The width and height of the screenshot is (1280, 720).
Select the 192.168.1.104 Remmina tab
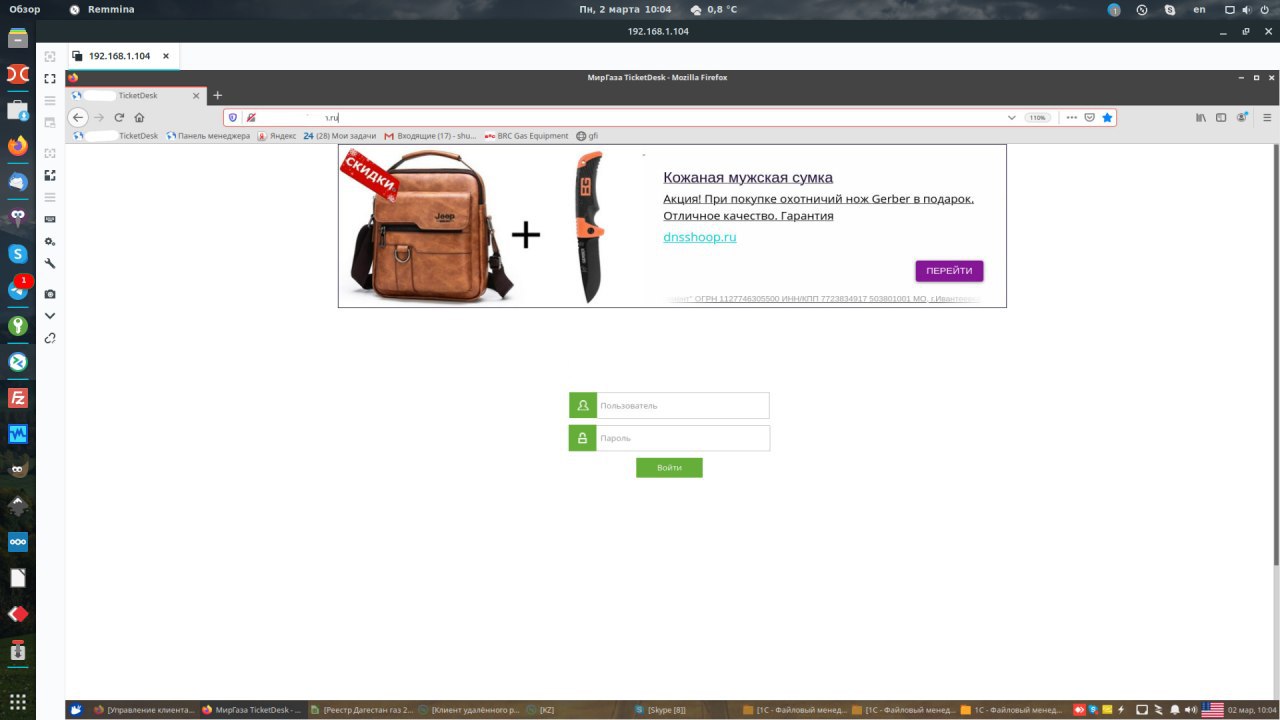[118, 56]
